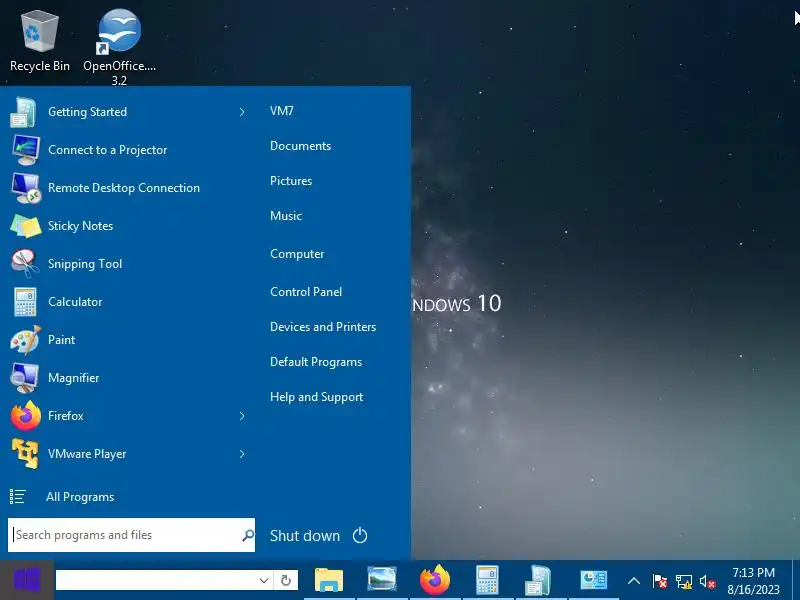
Task: Click the search magnifying glass icon
Action: click(248, 535)
